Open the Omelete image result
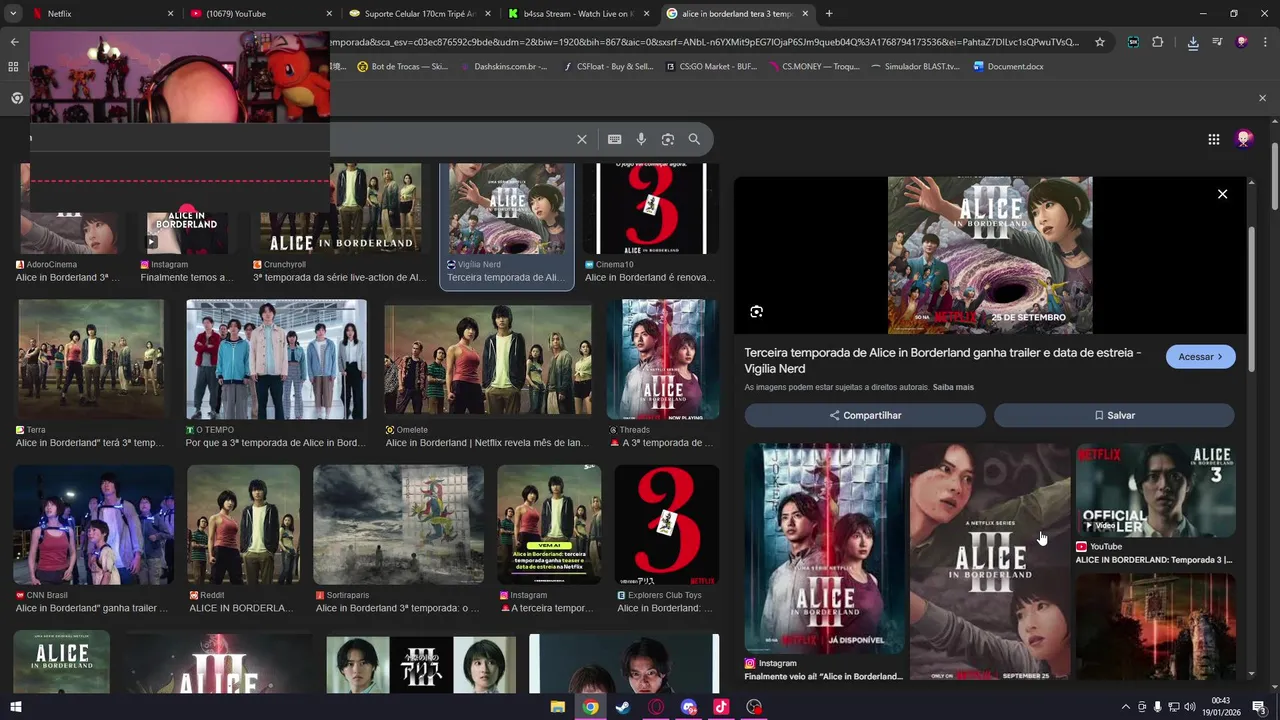 (x=488, y=360)
